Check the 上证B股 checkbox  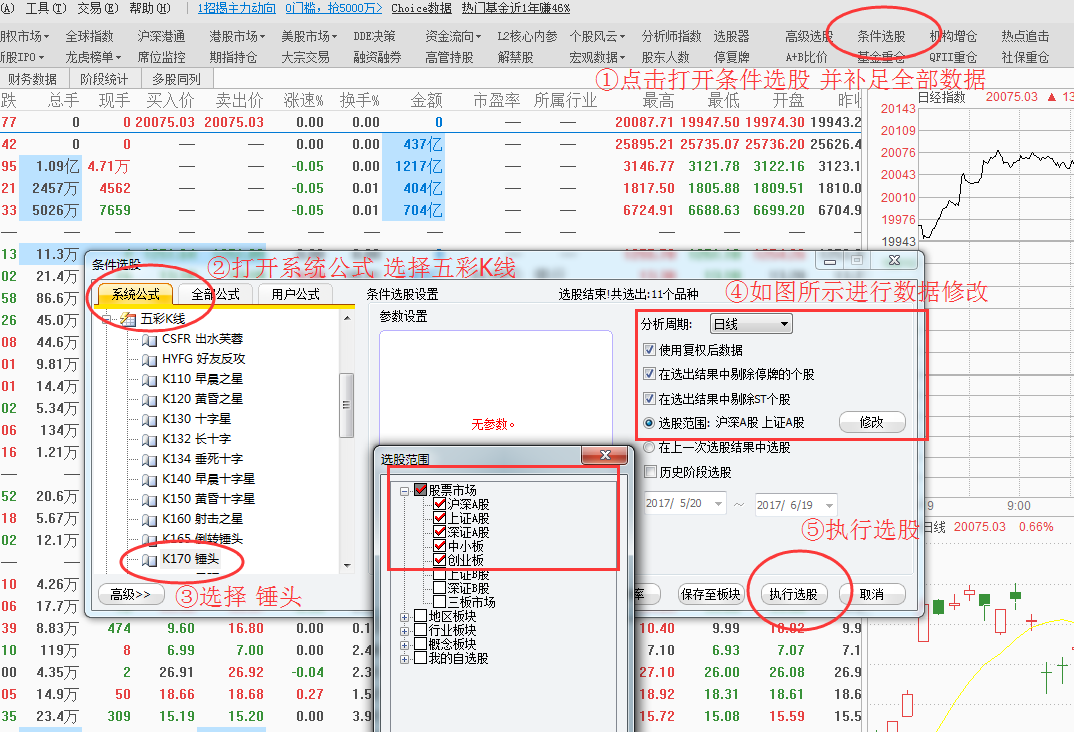coord(440,575)
